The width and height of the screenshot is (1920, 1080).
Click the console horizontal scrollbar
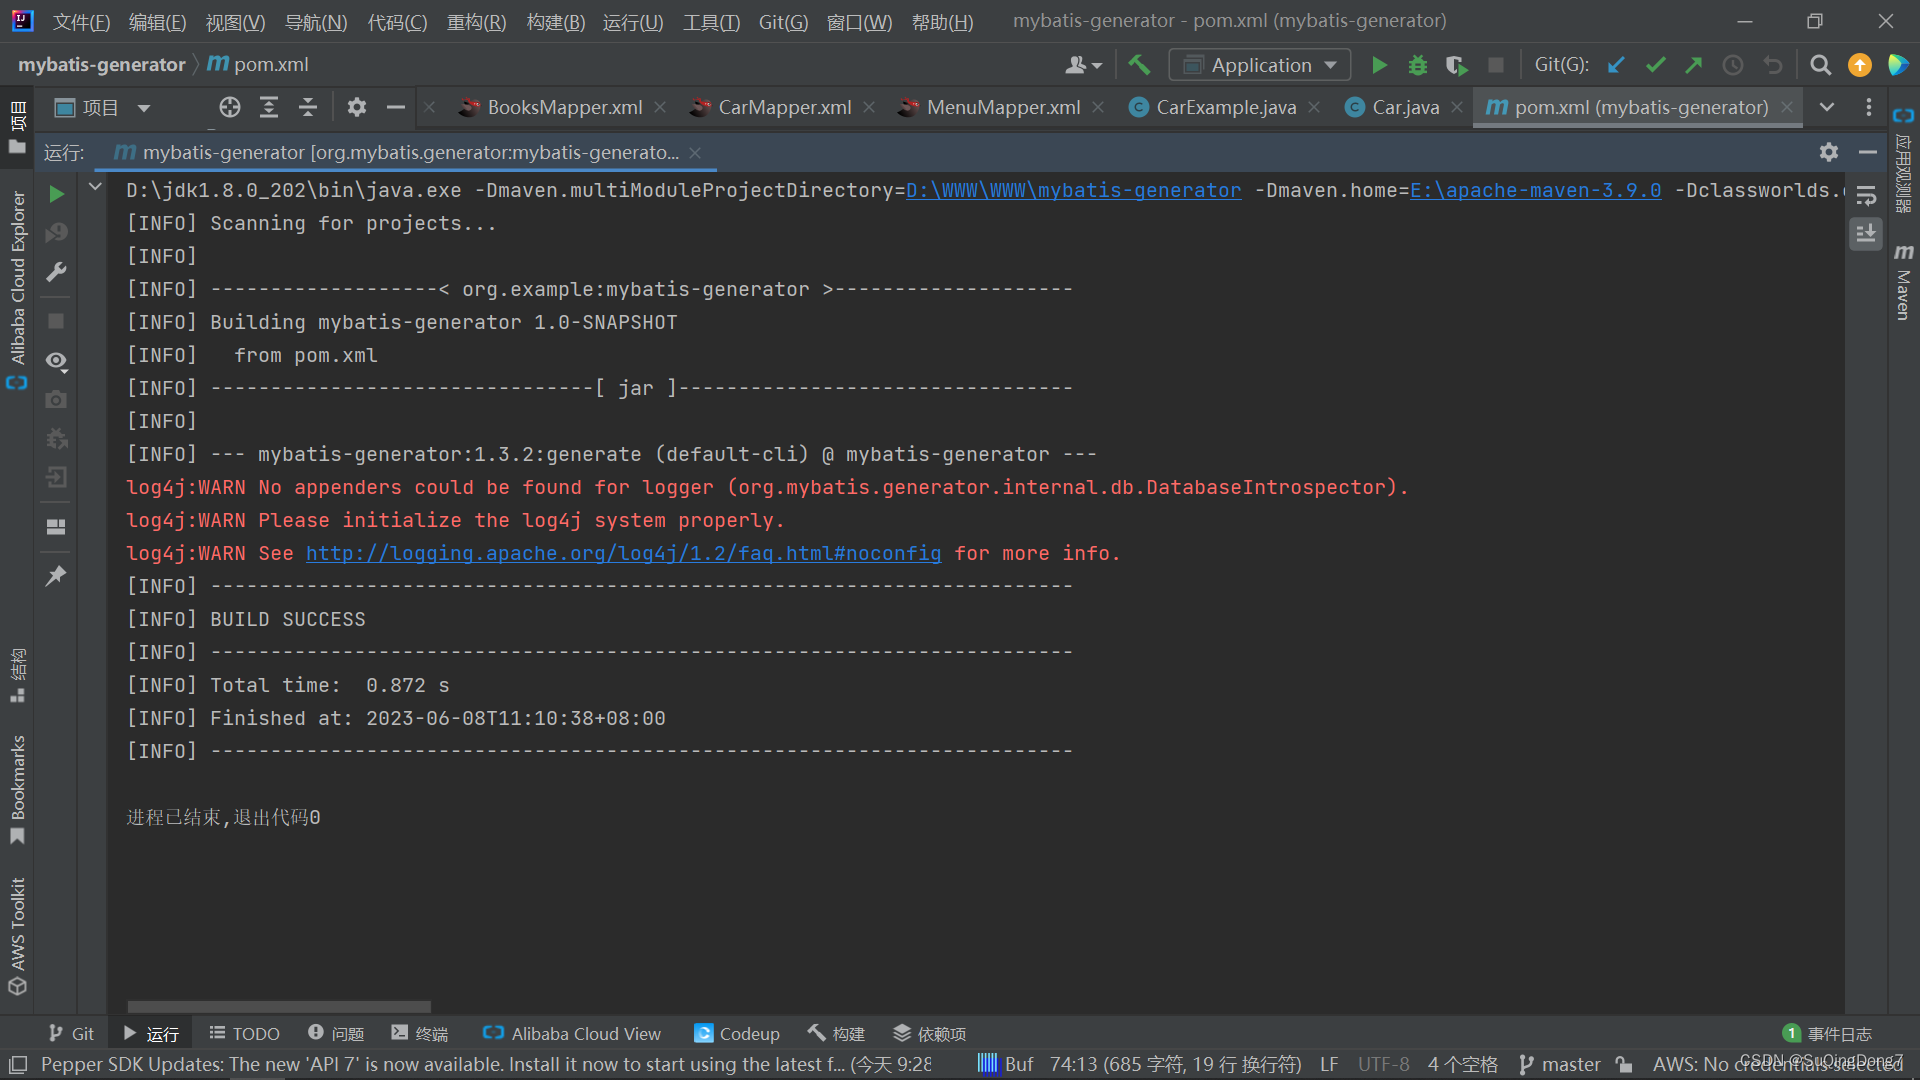pyautogui.click(x=279, y=1006)
